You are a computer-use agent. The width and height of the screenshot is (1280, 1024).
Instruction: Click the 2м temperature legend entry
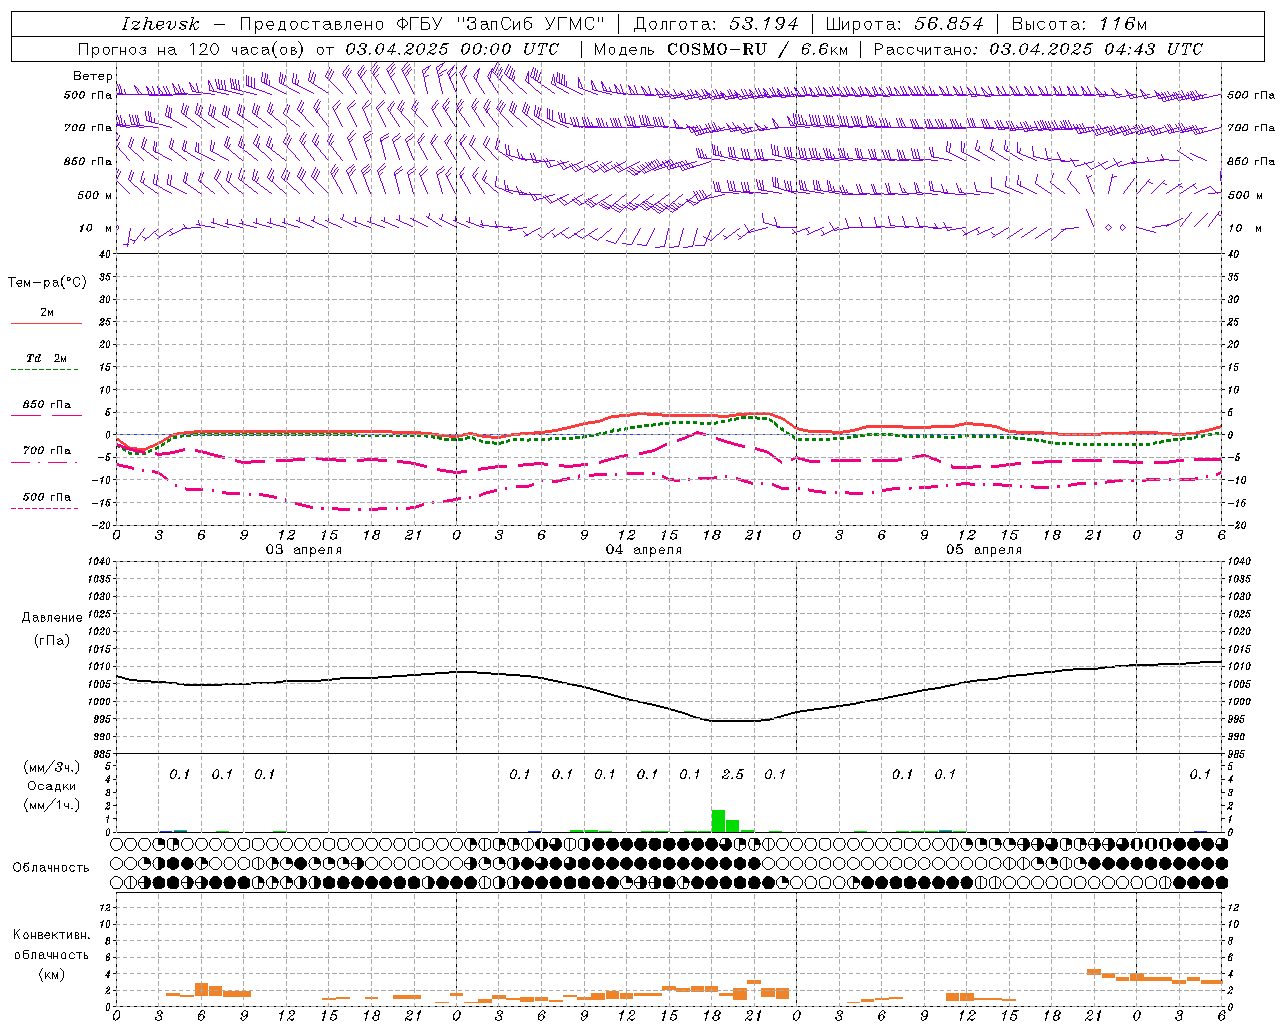tap(47, 312)
